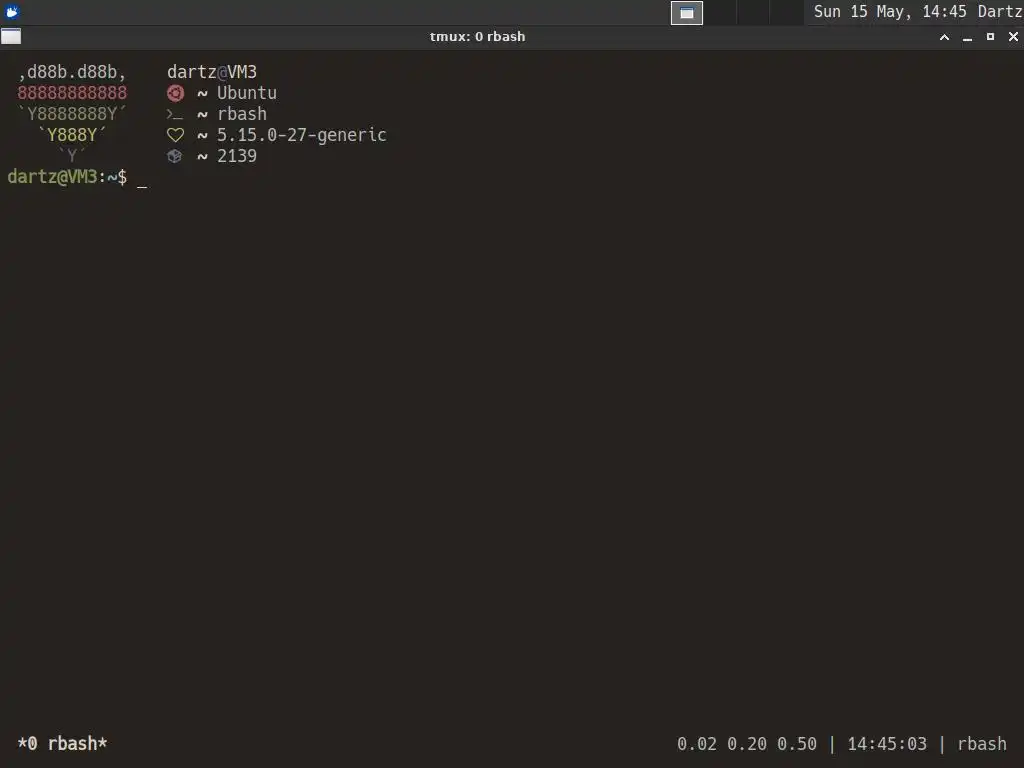Close the tmux terminal window
1024x768 pixels.
[x=1013, y=37]
